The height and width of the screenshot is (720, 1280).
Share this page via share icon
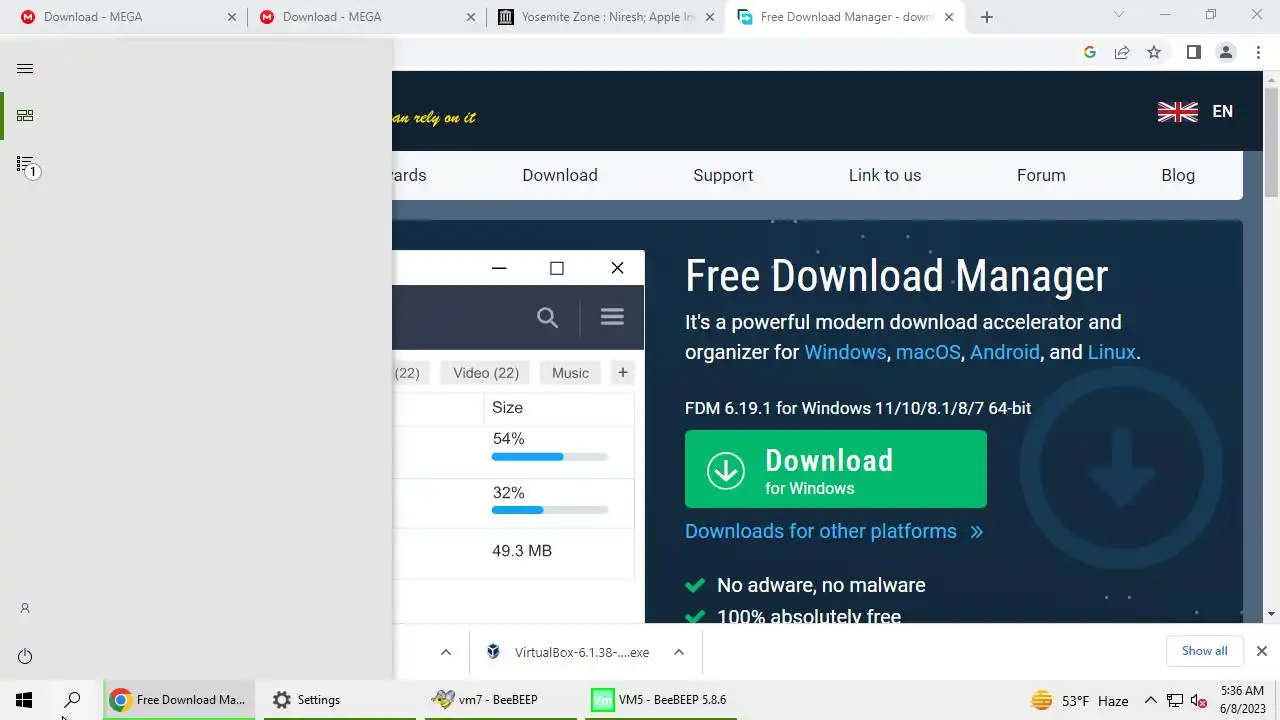click(x=1122, y=53)
